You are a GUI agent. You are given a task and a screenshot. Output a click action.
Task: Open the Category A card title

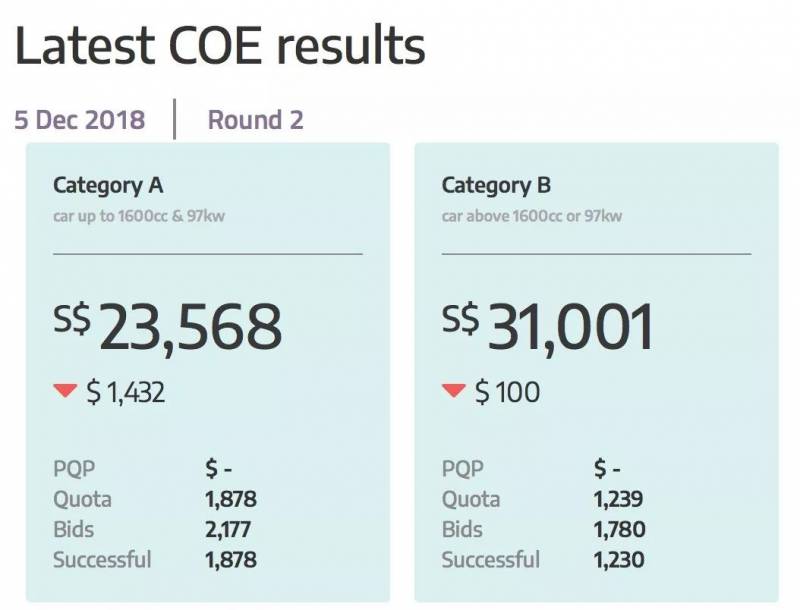coord(108,185)
